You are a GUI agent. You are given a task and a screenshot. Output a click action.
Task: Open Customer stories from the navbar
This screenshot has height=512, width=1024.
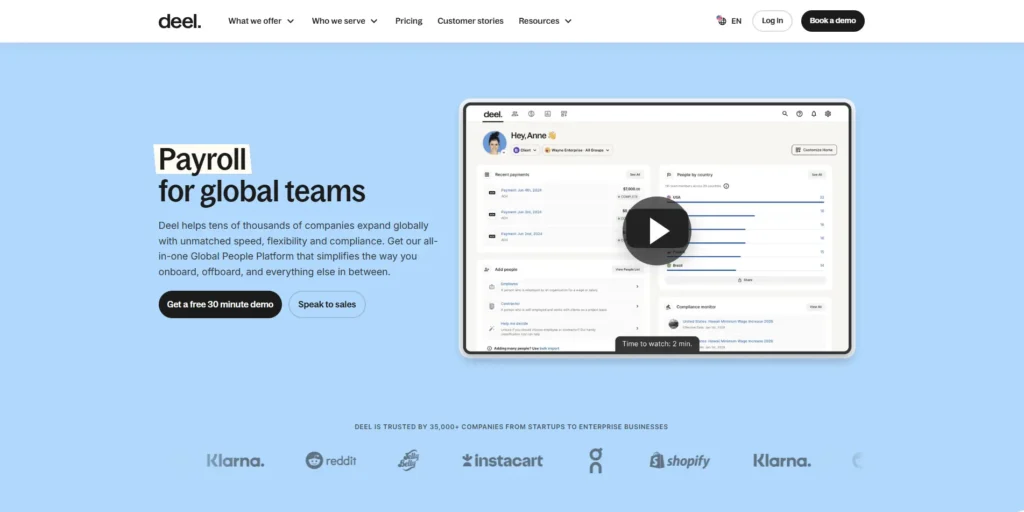point(470,21)
